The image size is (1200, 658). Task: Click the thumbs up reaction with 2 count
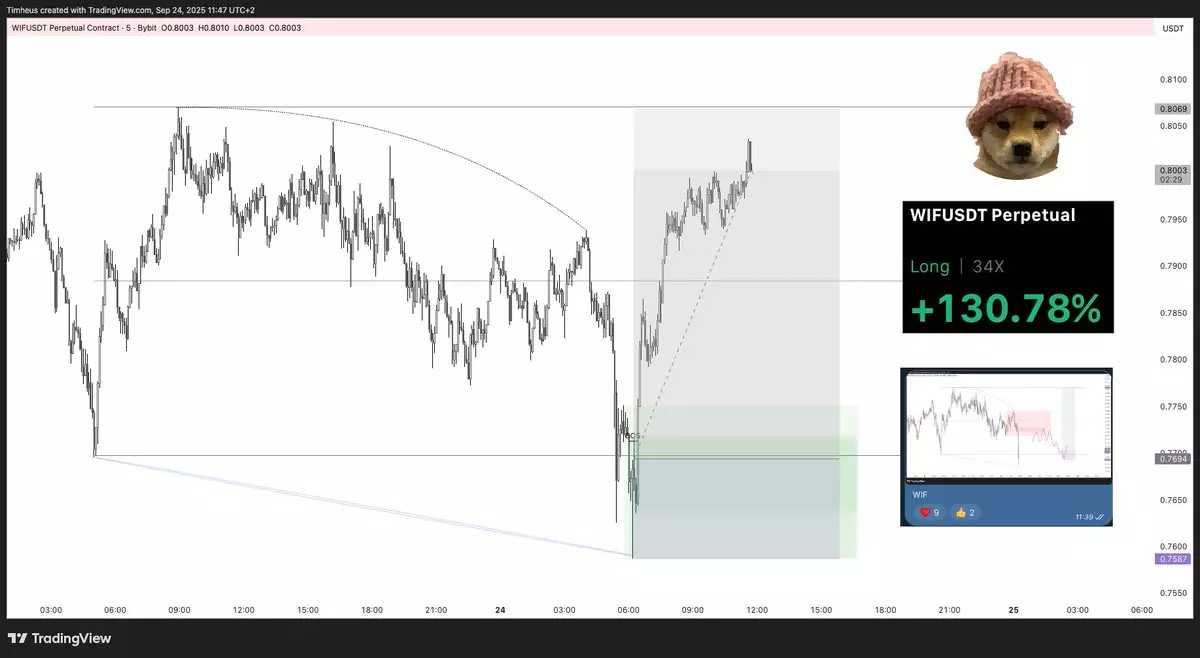click(966, 512)
